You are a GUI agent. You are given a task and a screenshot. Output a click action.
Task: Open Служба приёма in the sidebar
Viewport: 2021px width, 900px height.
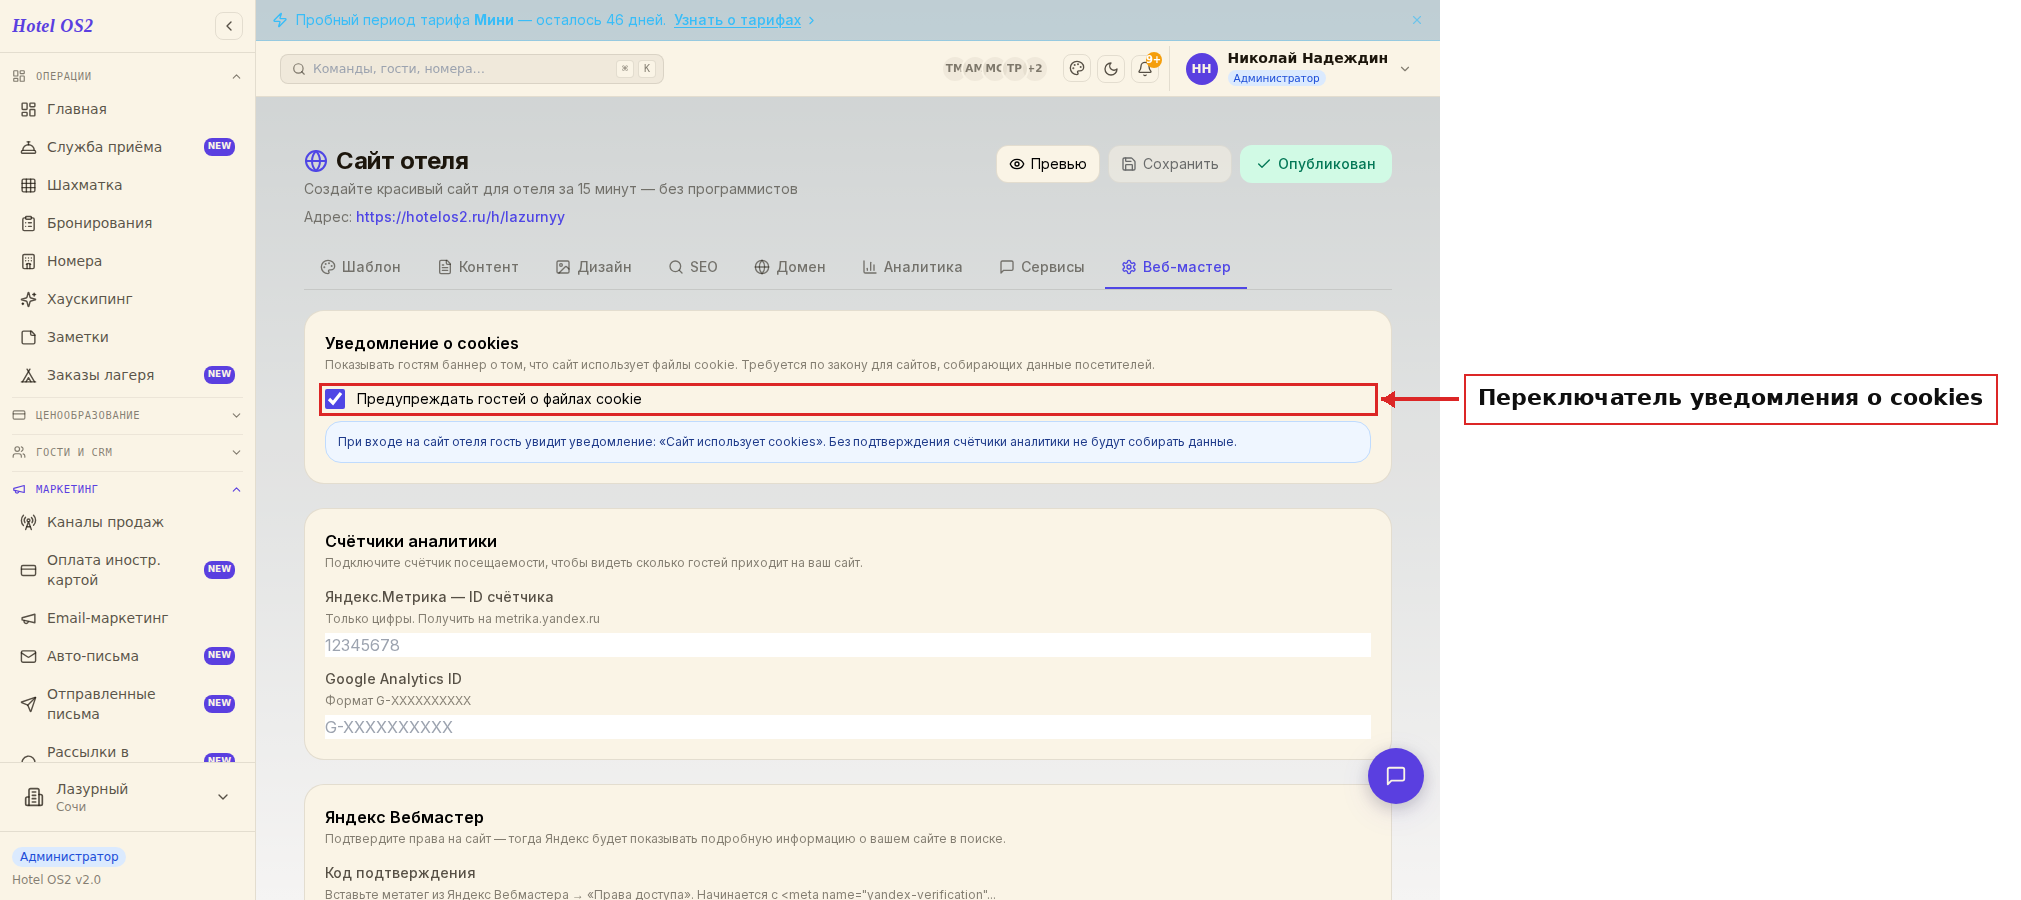coord(127,147)
